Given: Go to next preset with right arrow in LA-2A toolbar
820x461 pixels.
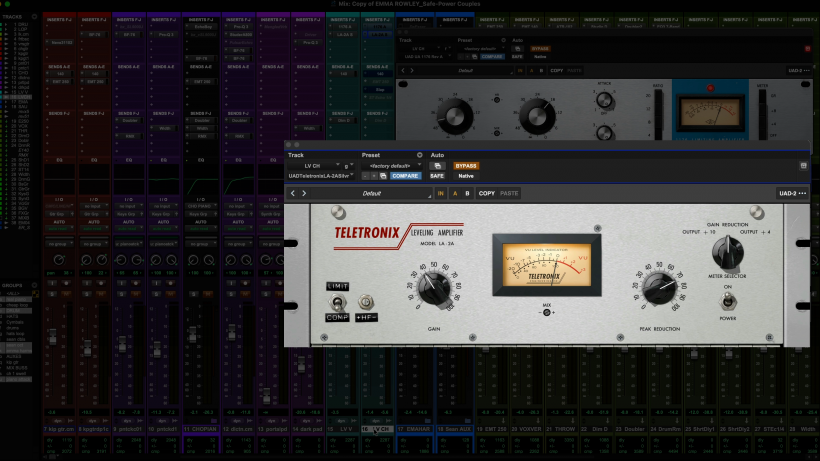Looking at the screenshot, I should [304, 193].
